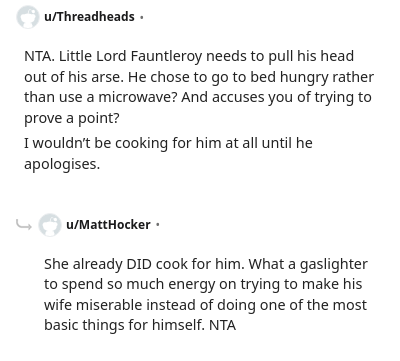Click the dot separator after u/MattHocker

158,225
